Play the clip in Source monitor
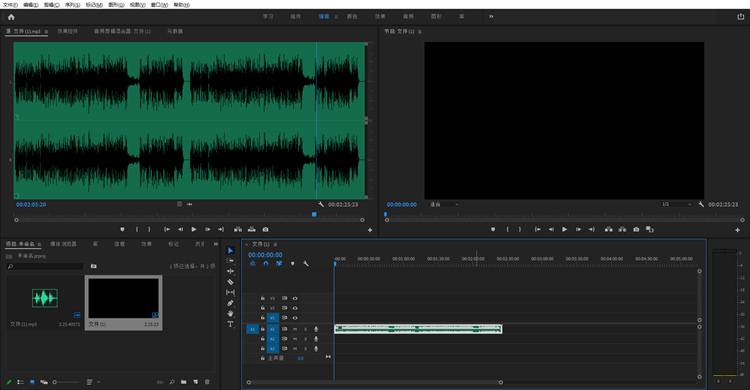Screen dimensions: 750x390 coord(194,230)
